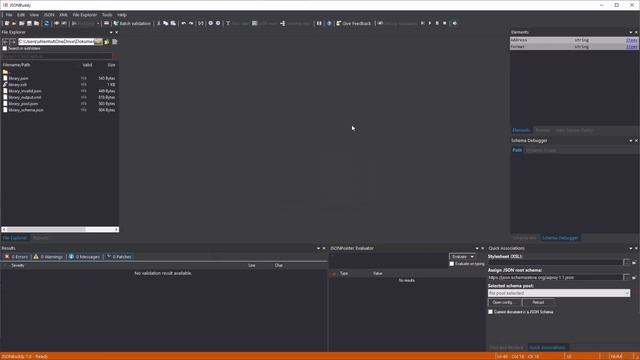Select the Elements tab in the Elements panel
Screen dimensions: 640x360
coord(521,130)
